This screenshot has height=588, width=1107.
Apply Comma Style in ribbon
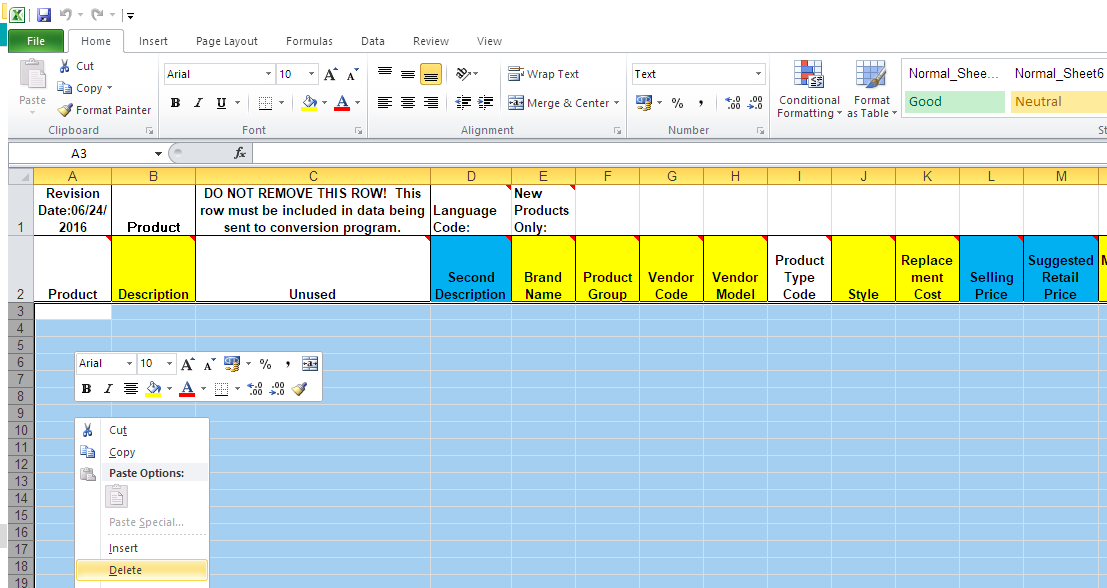tap(701, 103)
